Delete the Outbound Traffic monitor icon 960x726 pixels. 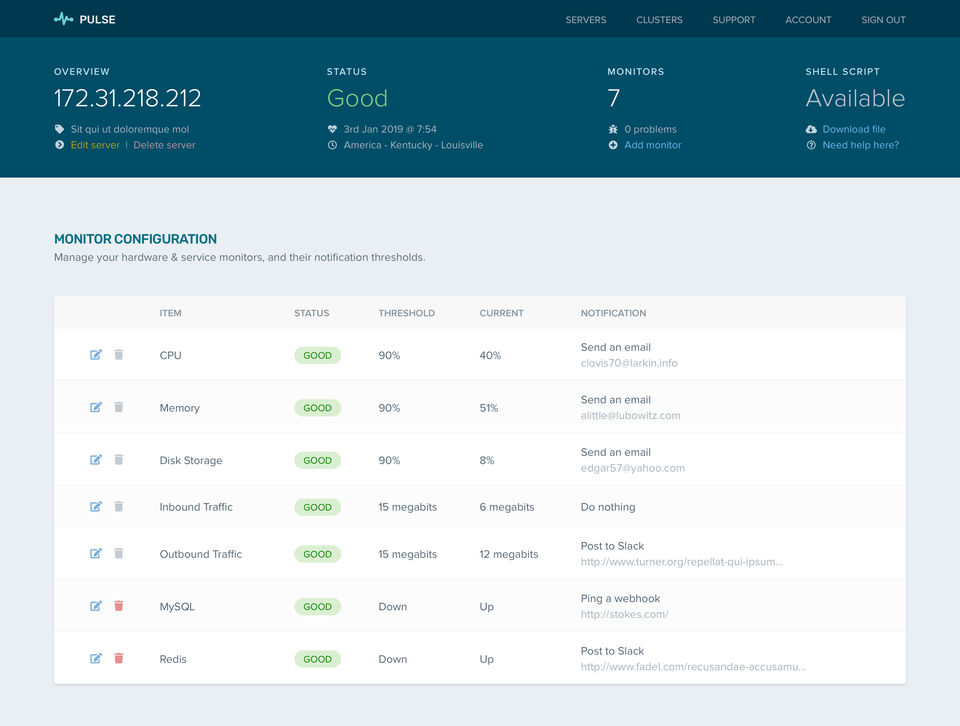tap(119, 553)
